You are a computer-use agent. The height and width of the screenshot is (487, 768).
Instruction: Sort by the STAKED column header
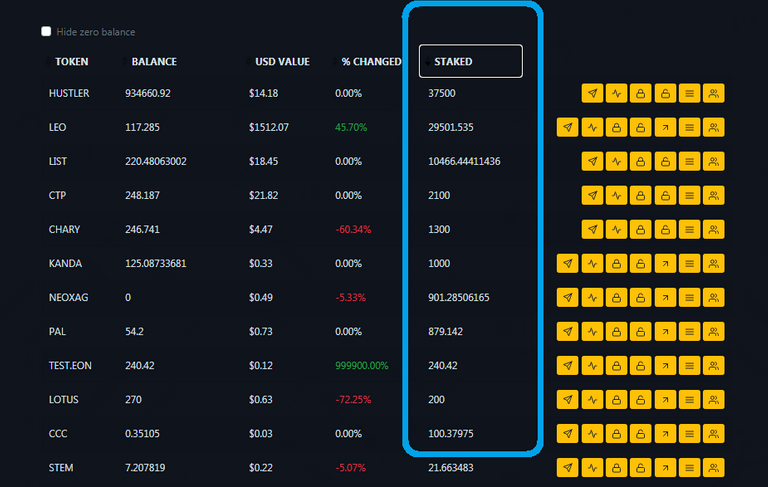coord(471,61)
